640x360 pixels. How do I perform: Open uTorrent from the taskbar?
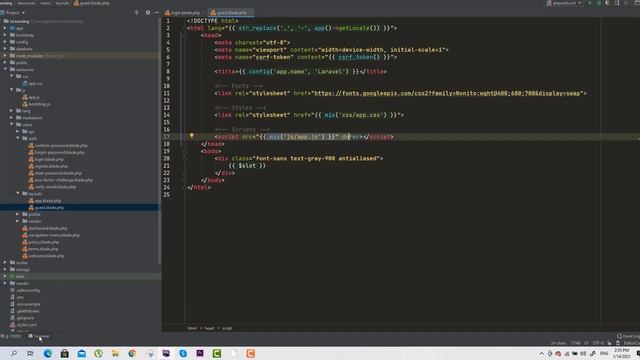(98, 353)
